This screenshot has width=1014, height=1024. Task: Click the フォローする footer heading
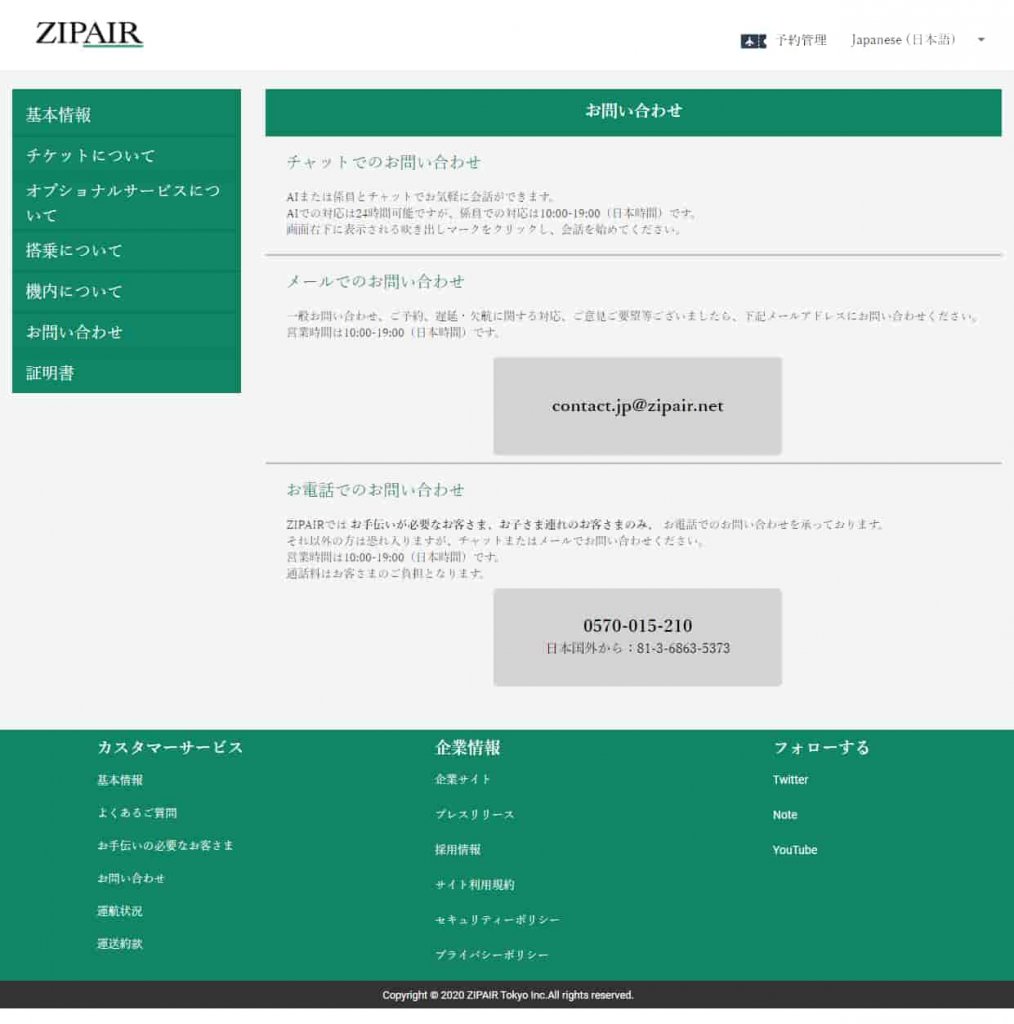tap(821, 747)
